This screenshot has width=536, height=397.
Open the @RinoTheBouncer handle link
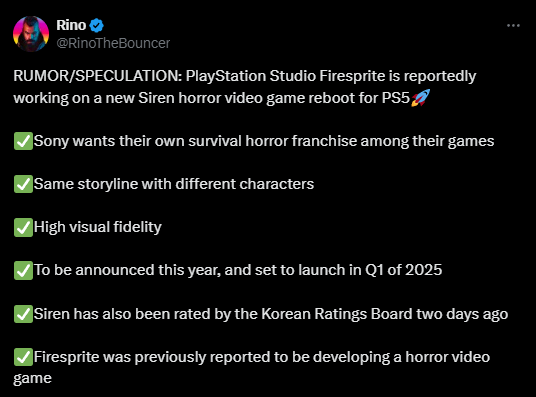click(113, 43)
